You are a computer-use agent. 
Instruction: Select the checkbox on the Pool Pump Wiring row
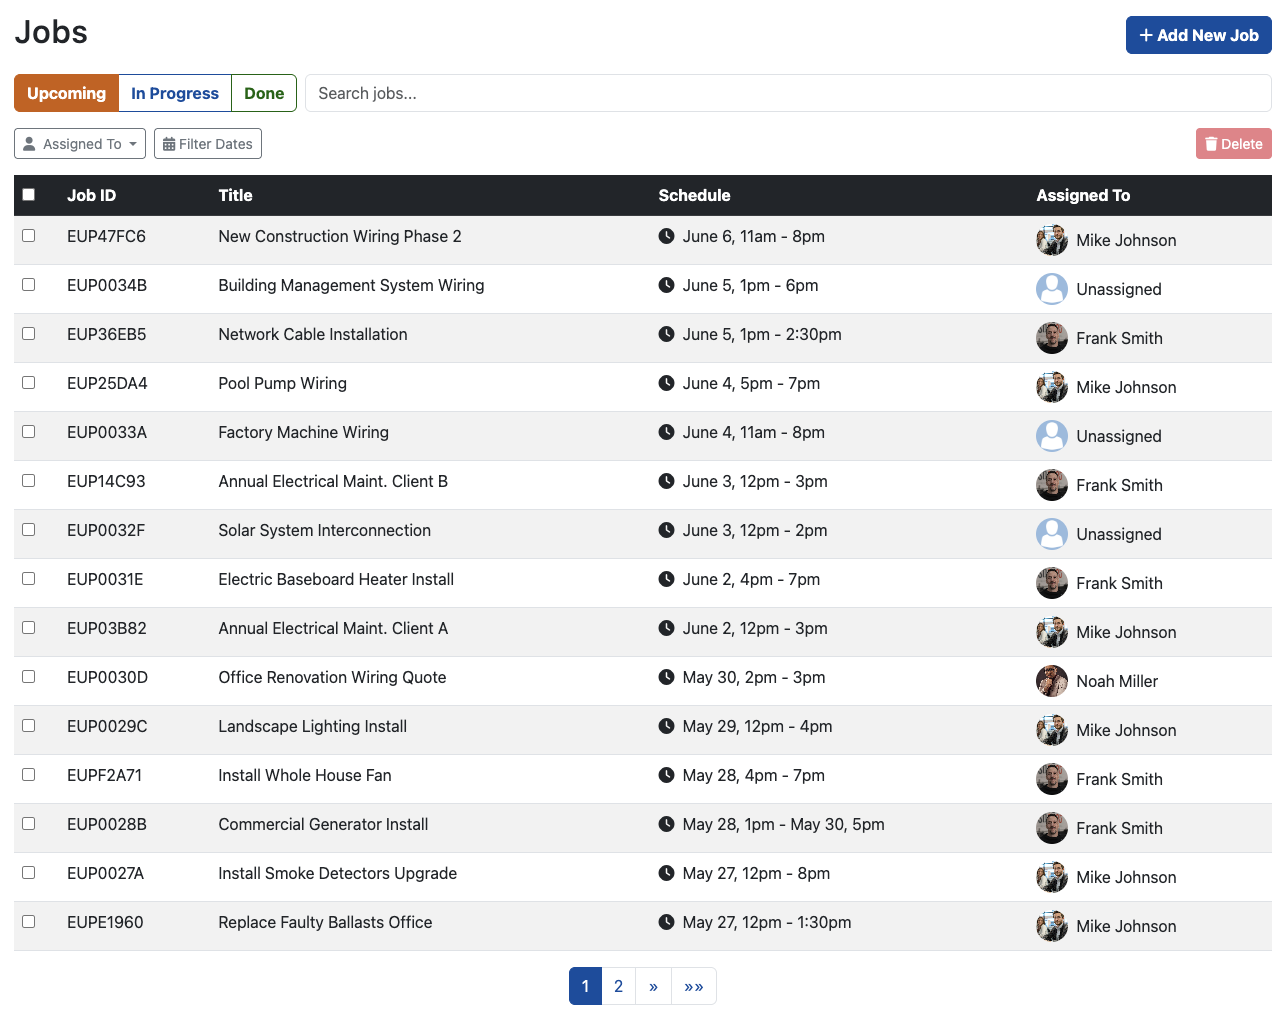point(28,382)
